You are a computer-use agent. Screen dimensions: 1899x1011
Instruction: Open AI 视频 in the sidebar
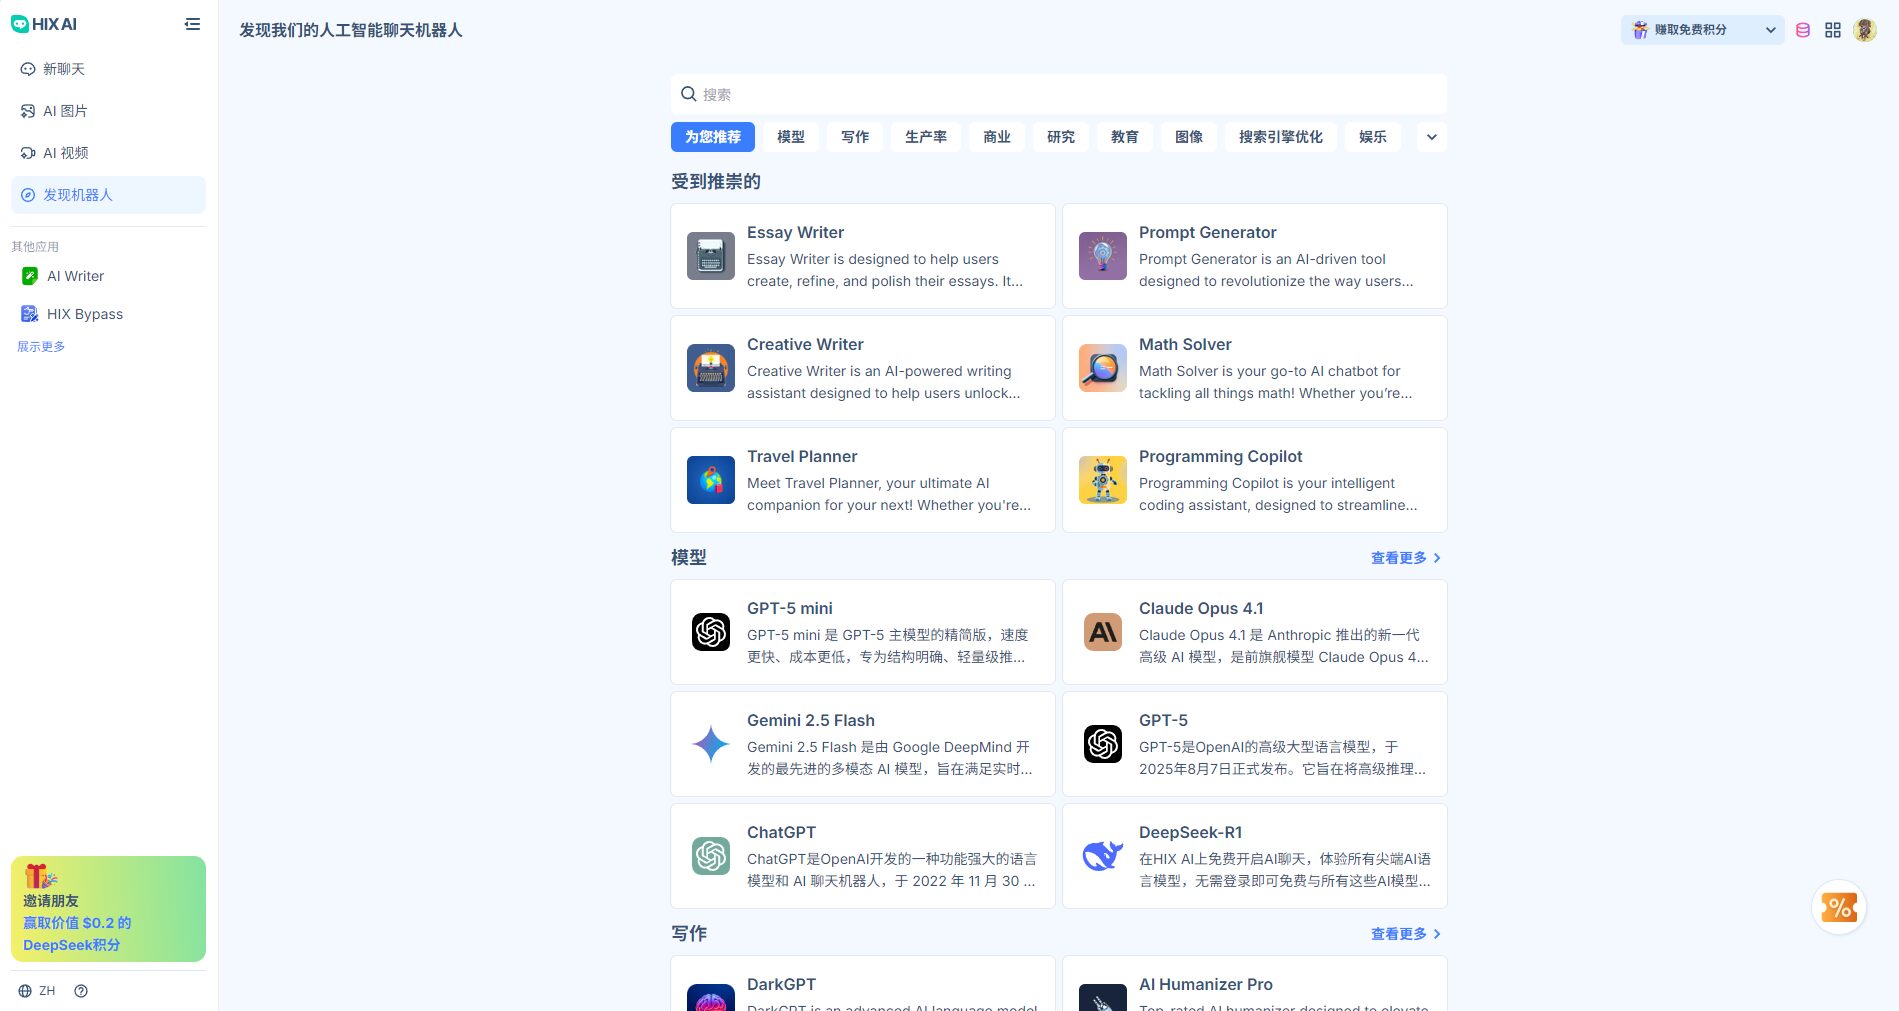tap(108, 153)
